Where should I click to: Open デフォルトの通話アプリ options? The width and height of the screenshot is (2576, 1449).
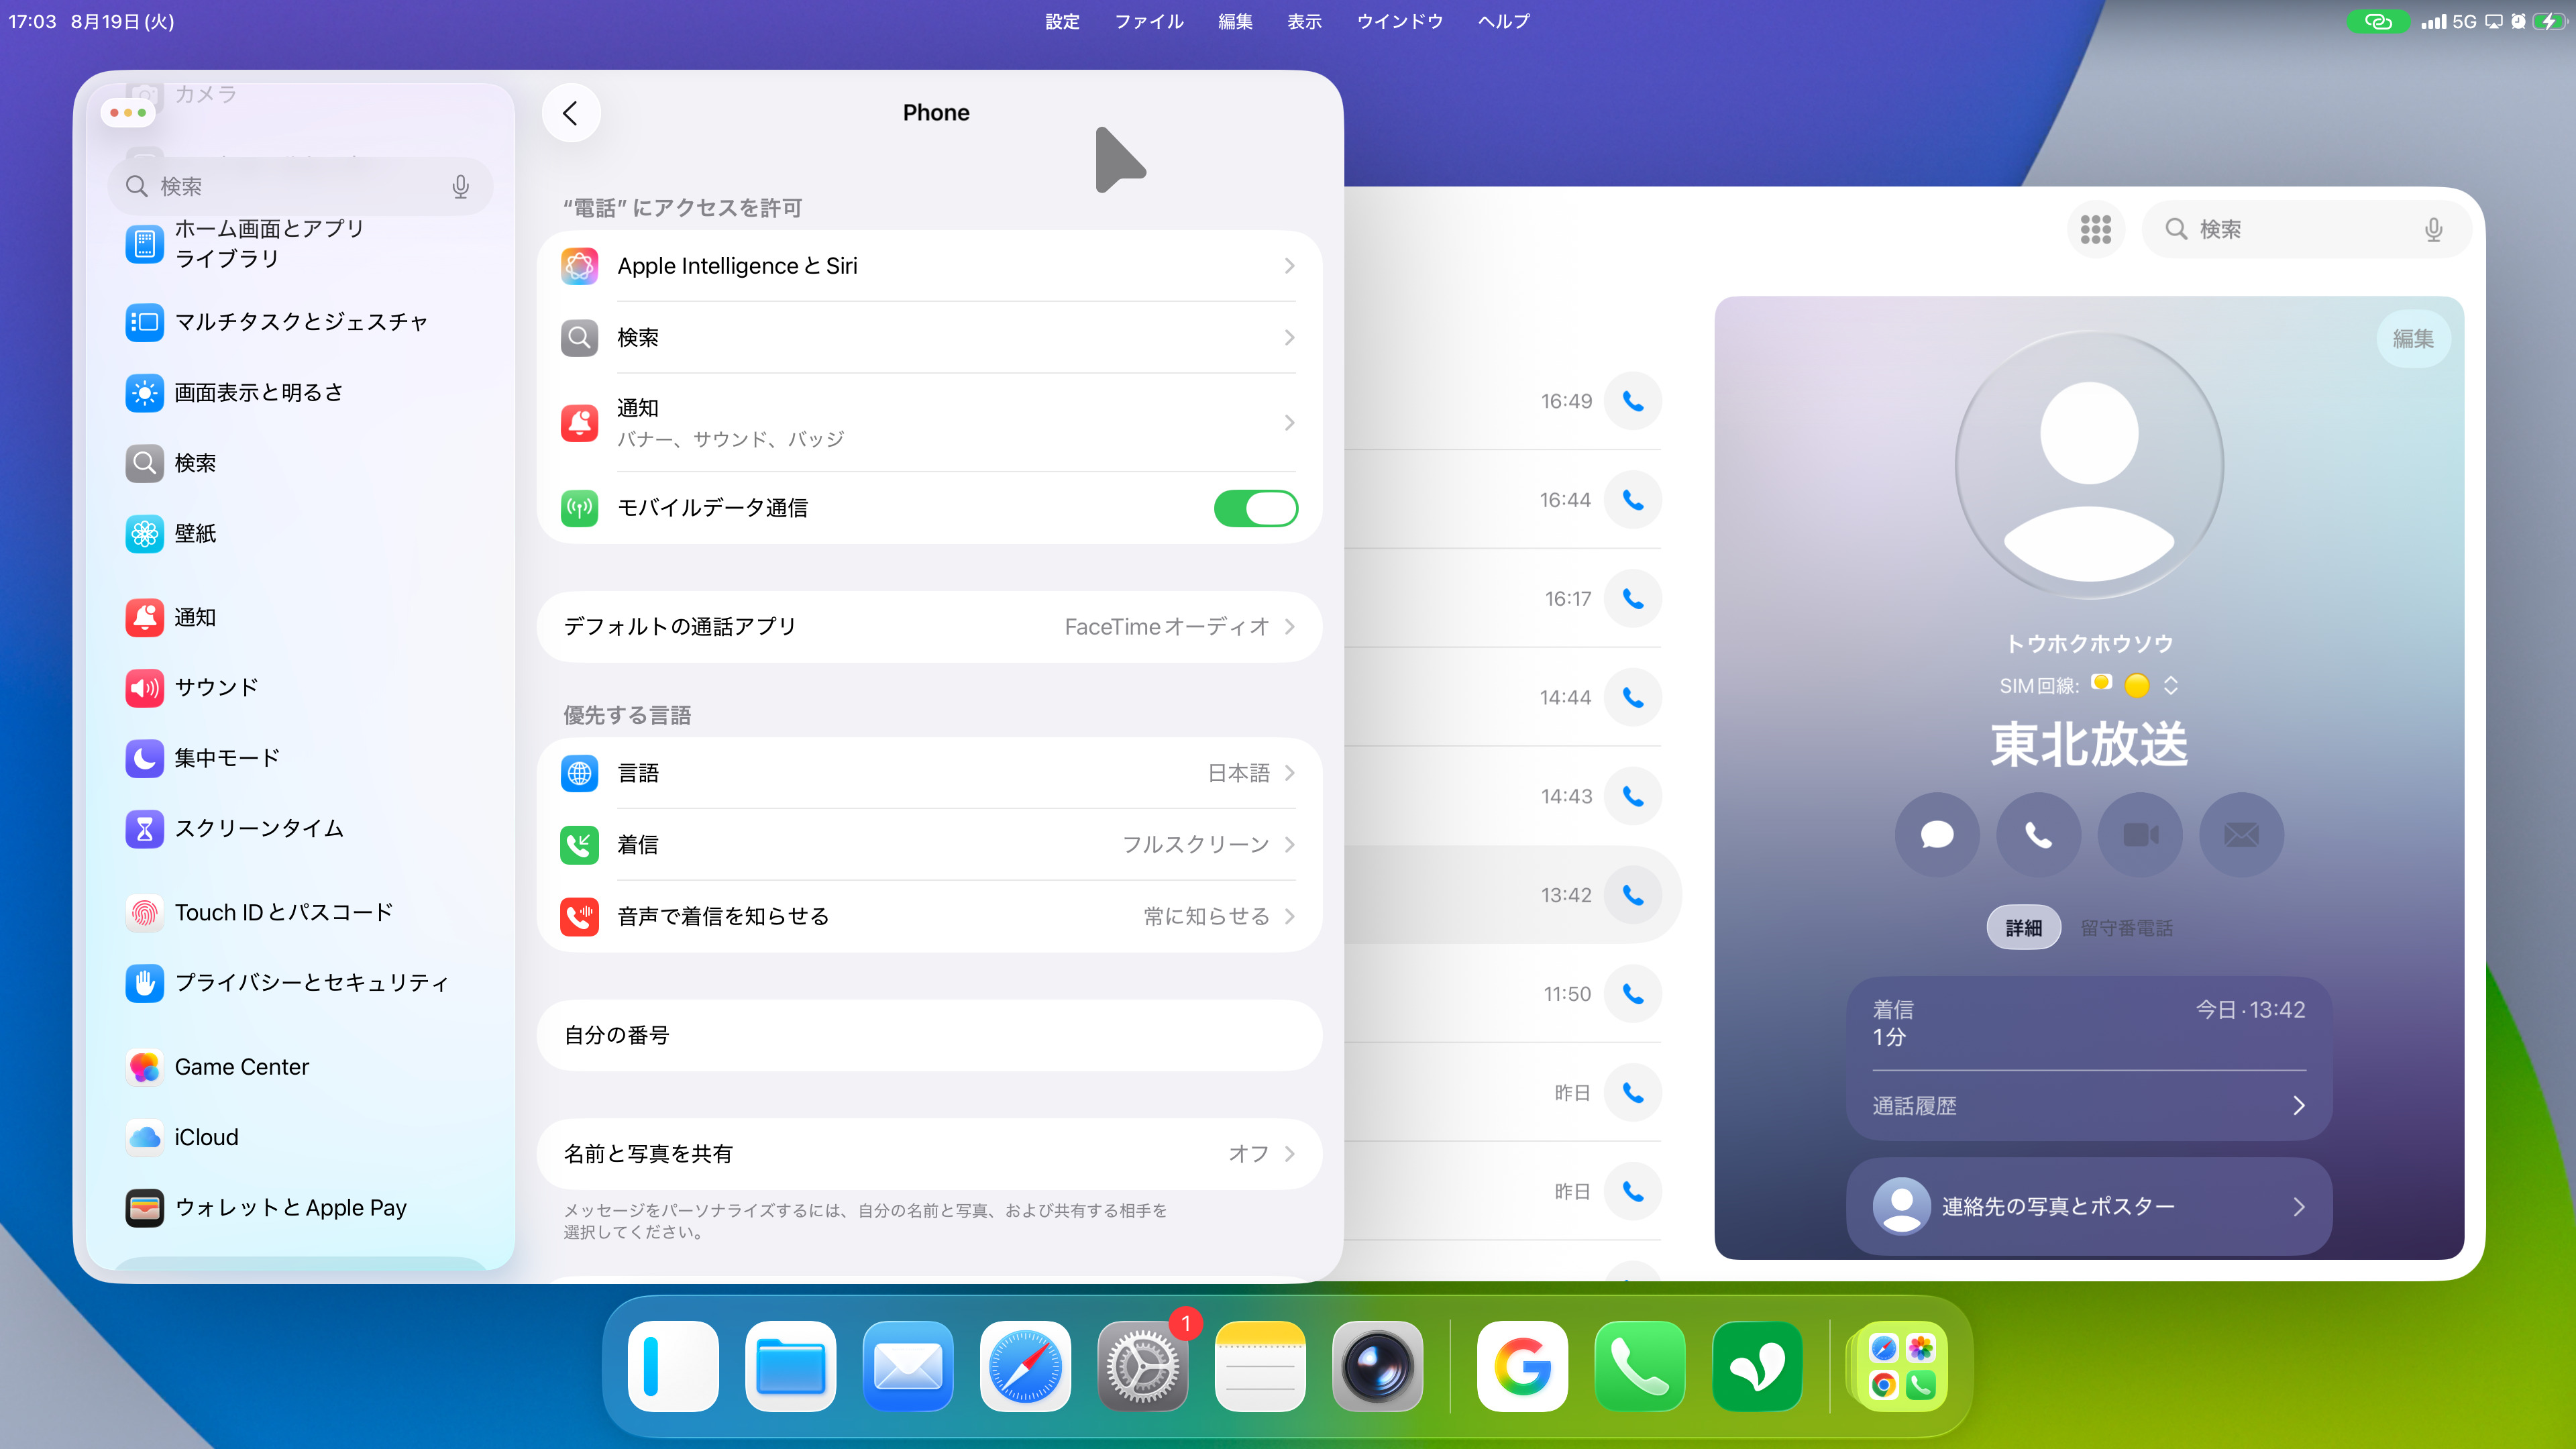click(x=929, y=627)
